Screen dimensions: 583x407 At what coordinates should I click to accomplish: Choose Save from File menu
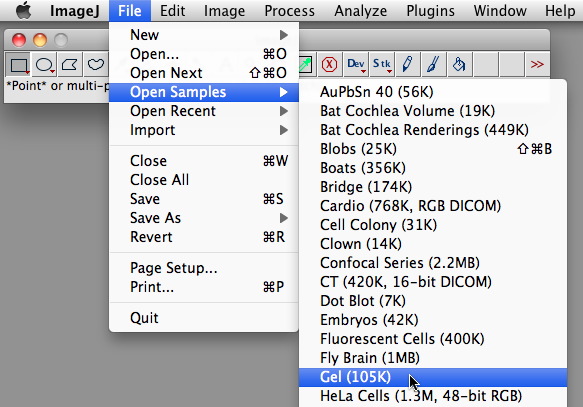click(204, 199)
